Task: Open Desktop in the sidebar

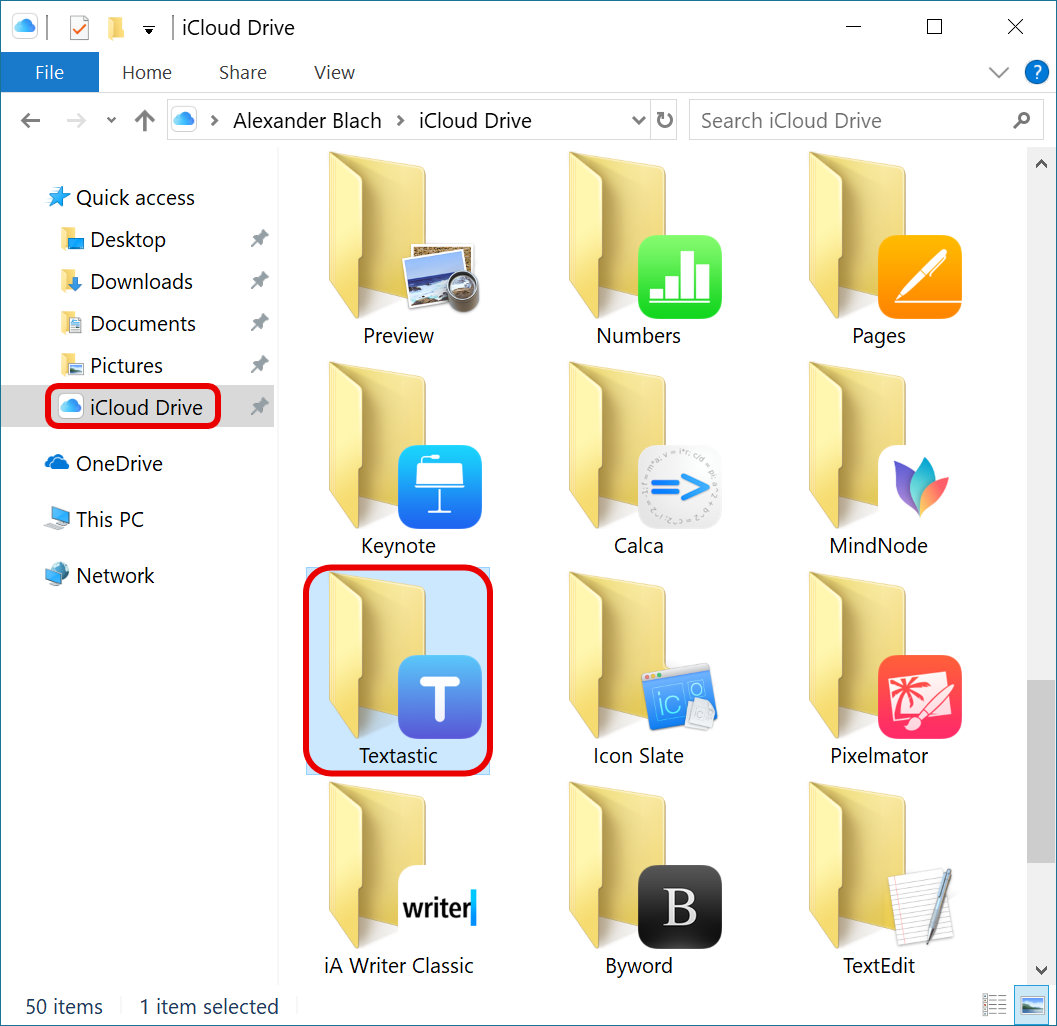Action: pyautogui.click(x=113, y=239)
